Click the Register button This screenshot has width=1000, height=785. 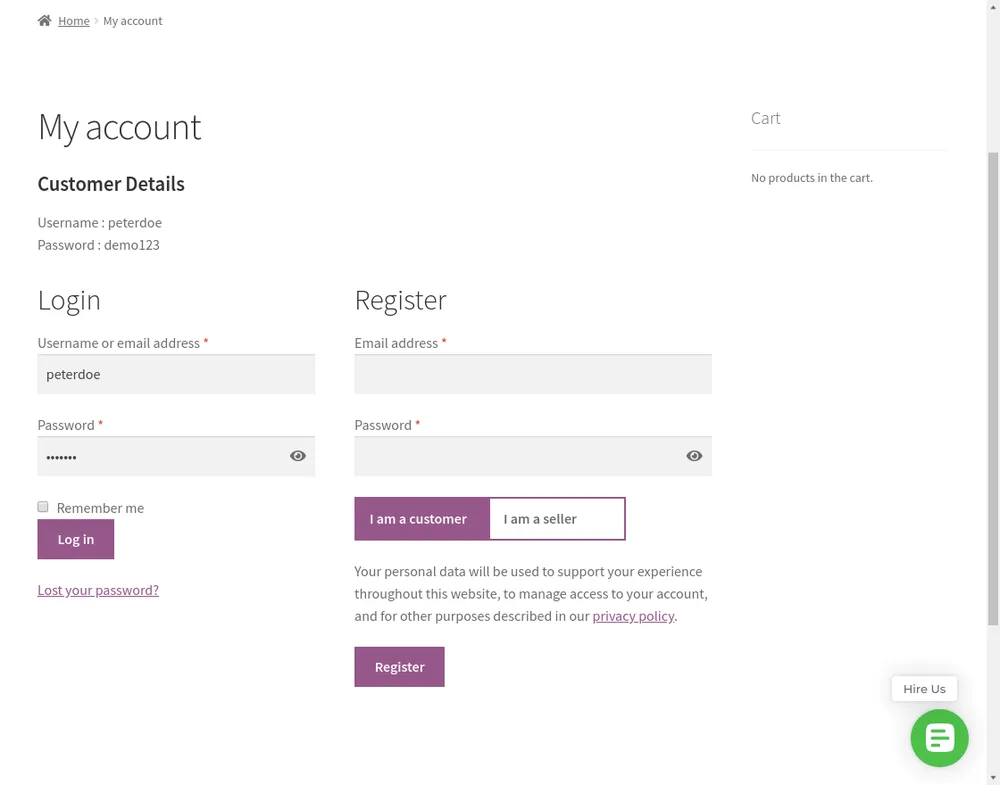coord(399,666)
